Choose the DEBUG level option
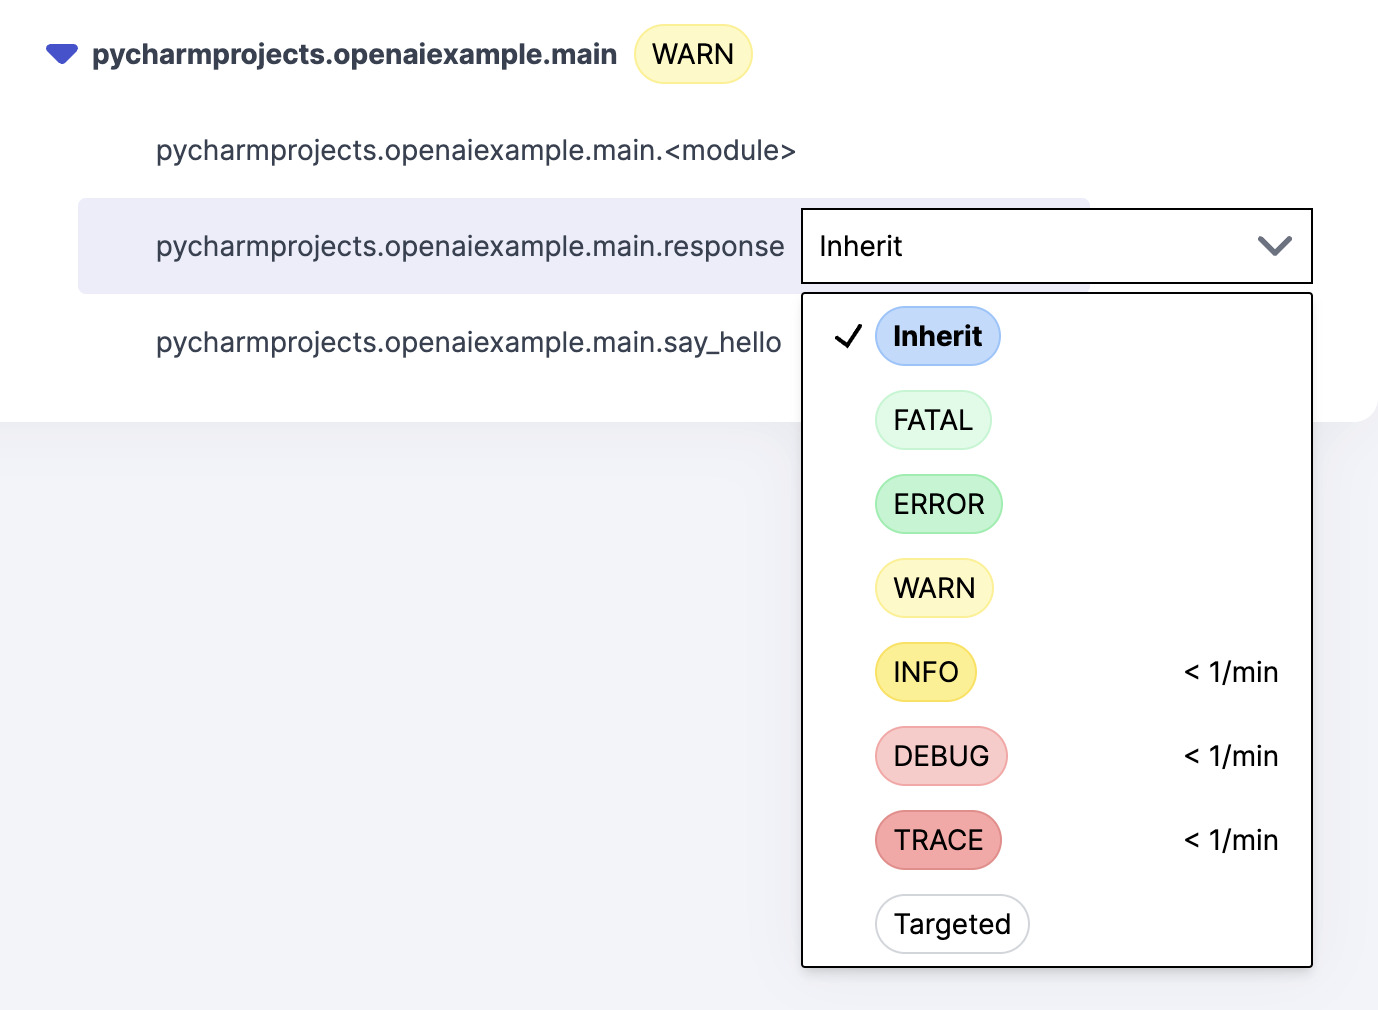The width and height of the screenshot is (1378, 1010). click(x=940, y=756)
